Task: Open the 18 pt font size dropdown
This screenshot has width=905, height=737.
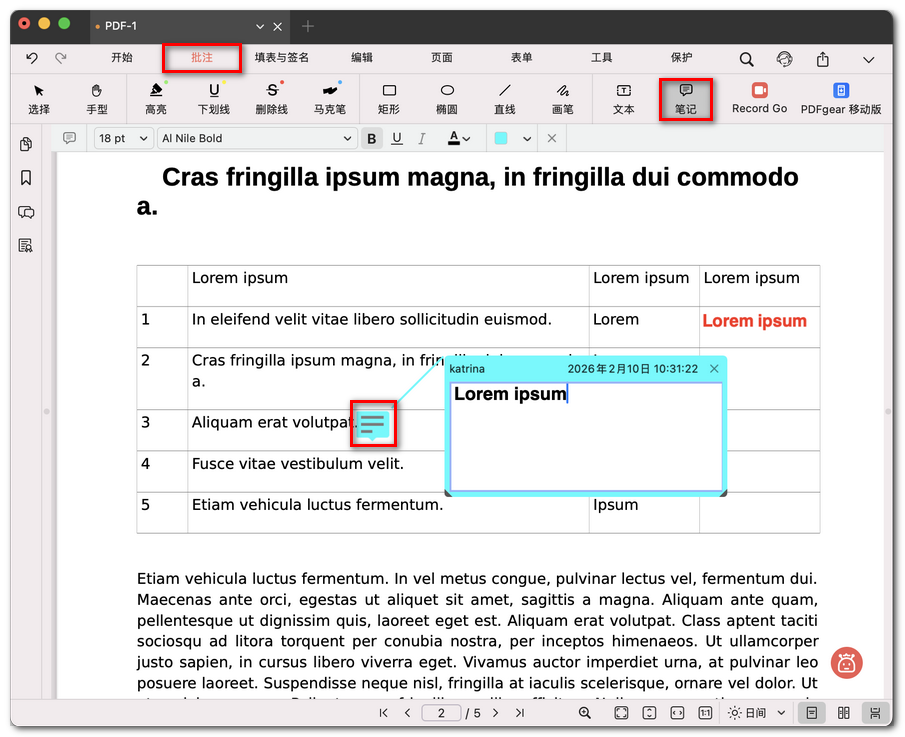Action: pyautogui.click(x=124, y=139)
